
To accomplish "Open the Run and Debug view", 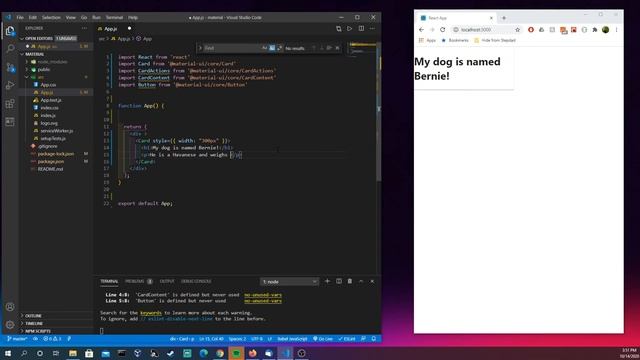I will tap(10, 85).
